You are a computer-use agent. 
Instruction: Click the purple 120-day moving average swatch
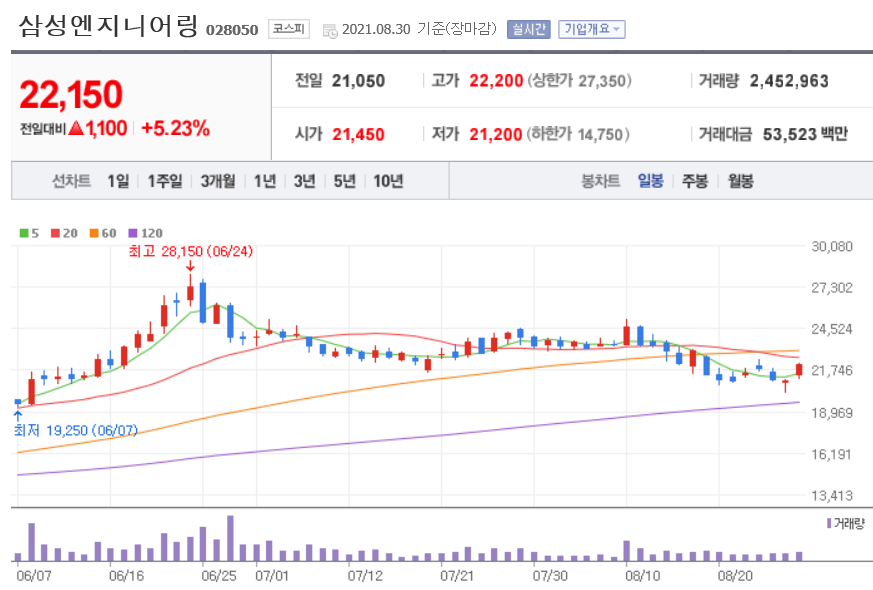(x=133, y=233)
